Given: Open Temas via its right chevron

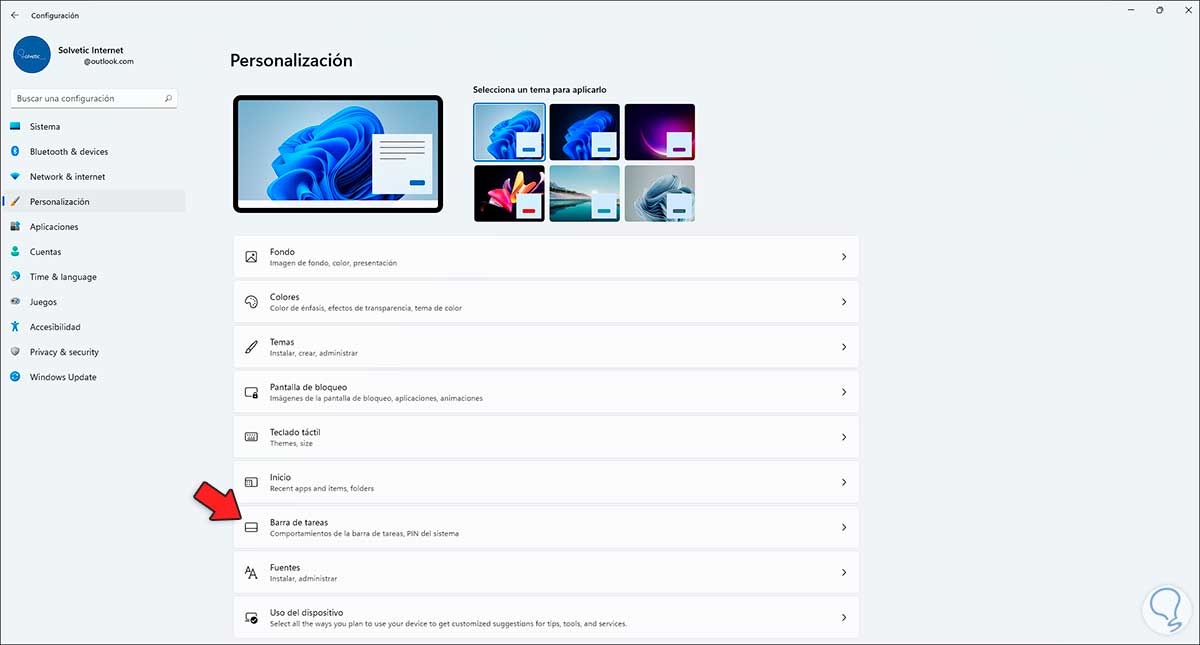Looking at the screenshot, I should pos(843,347).
